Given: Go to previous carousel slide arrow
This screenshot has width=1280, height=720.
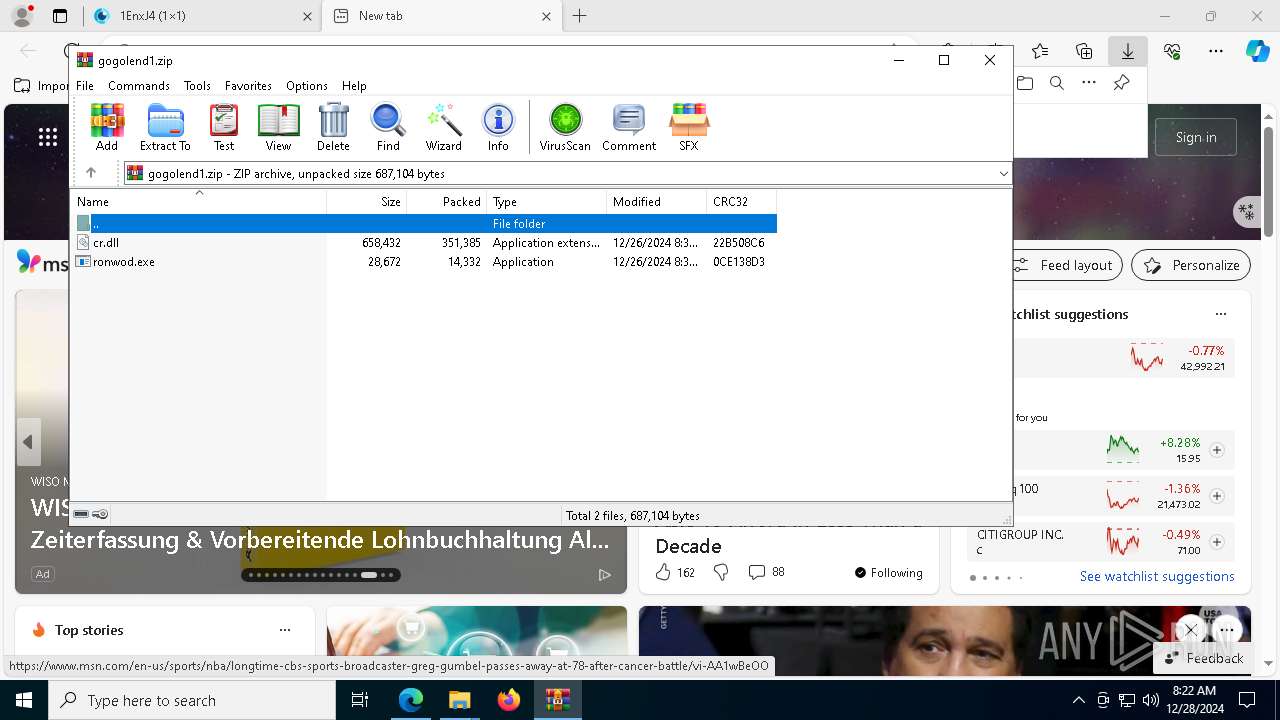Looking at the screenshot, I should (x=28, y=442).
